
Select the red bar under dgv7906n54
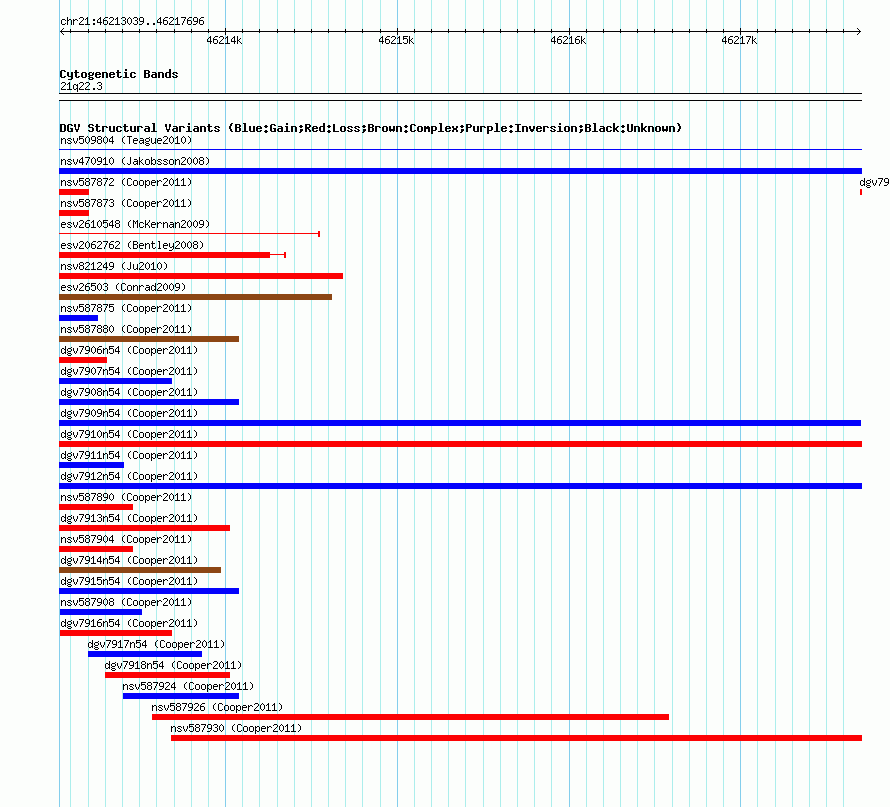[x=83, y=360]
